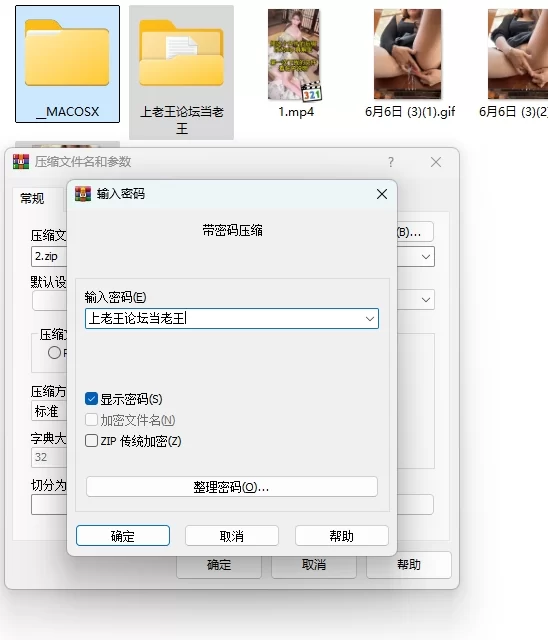Expand the password field dropdown arrow
Viewport: 548px width, 640px height.
coord(370,319)
